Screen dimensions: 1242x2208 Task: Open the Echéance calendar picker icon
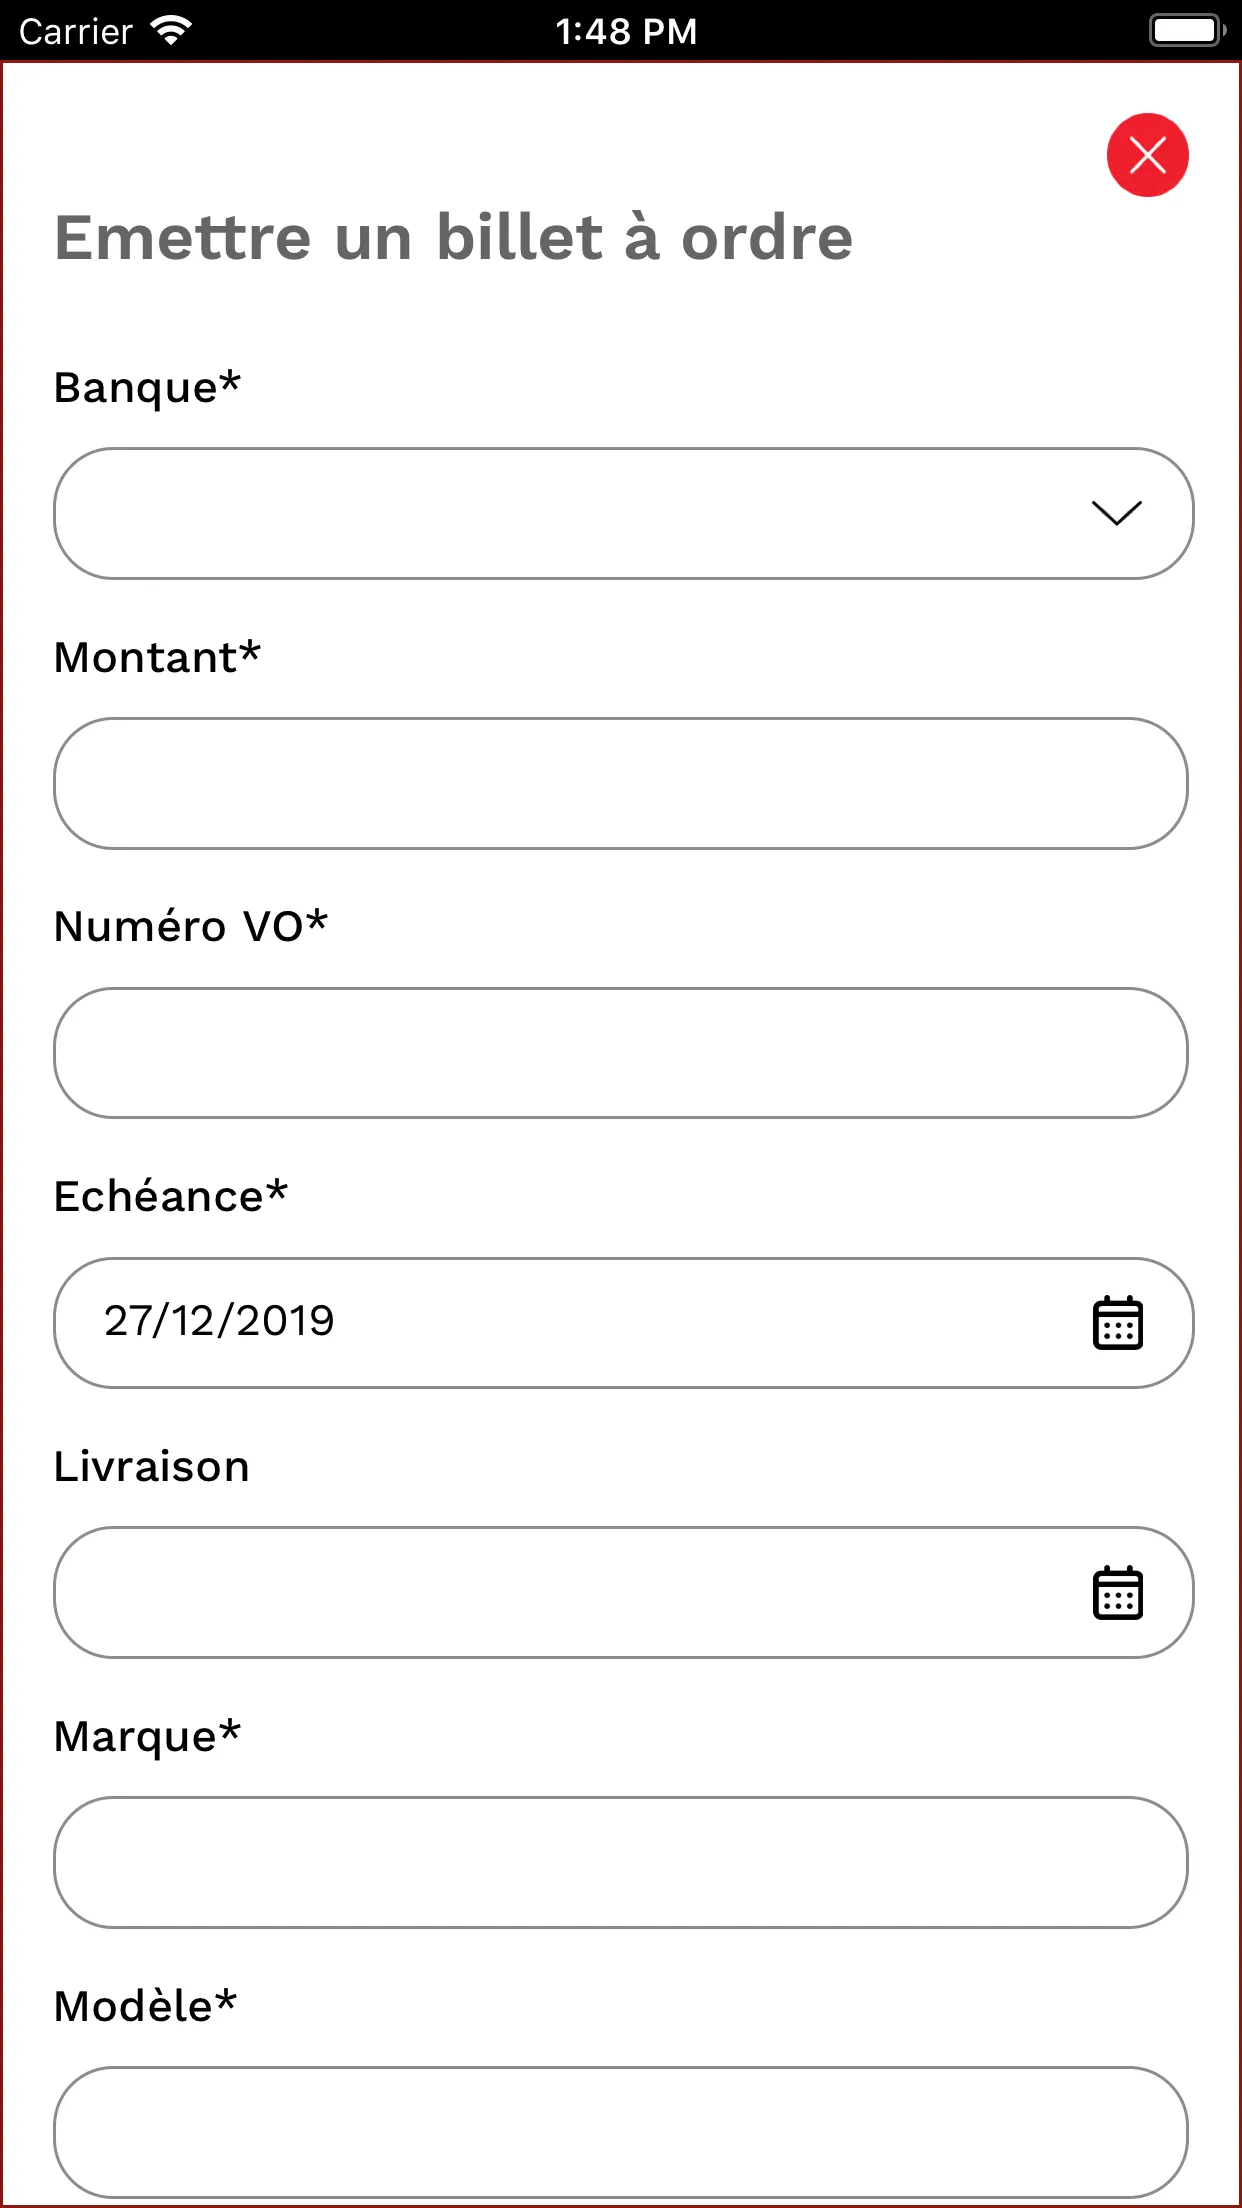click(x=1117, y=1323)
